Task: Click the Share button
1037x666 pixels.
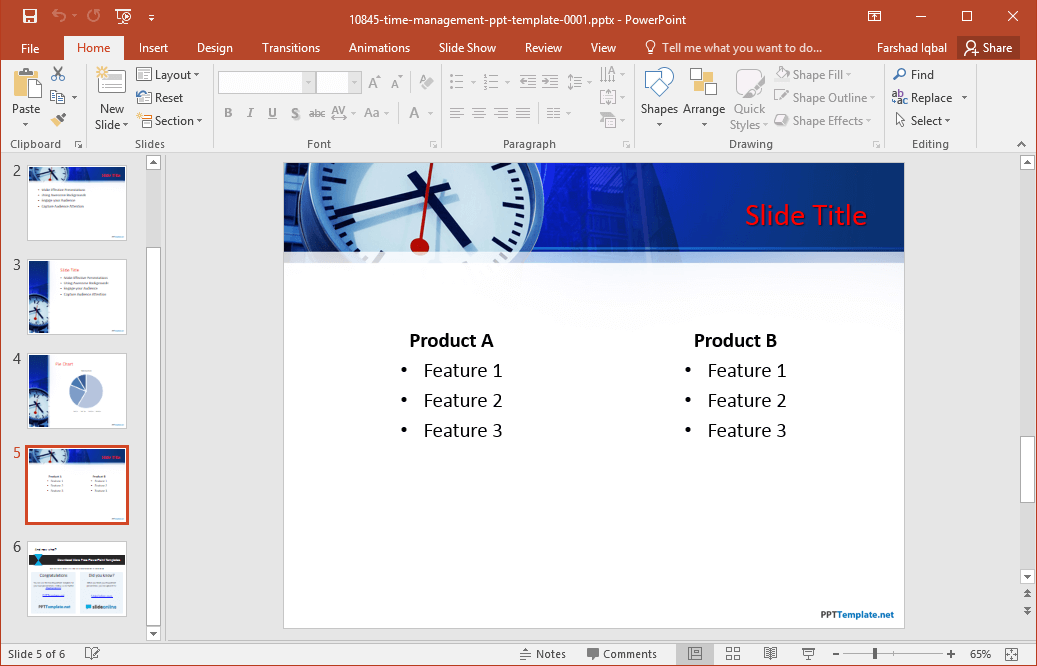Action: coord(988,47)
